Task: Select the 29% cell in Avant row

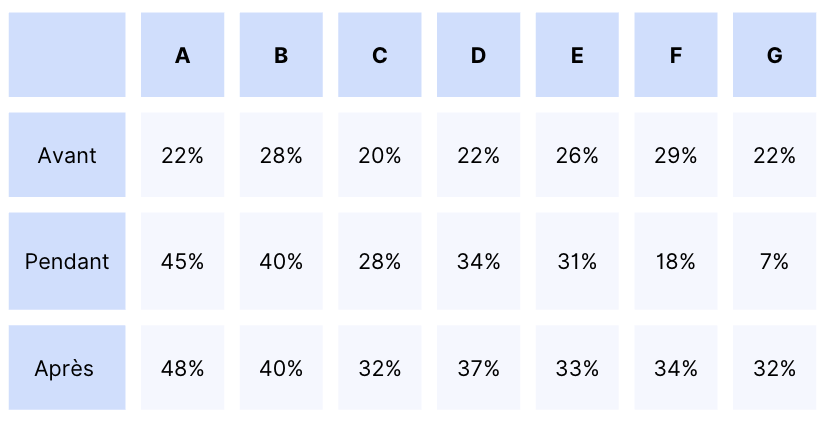Action: (x=676, y=155)
